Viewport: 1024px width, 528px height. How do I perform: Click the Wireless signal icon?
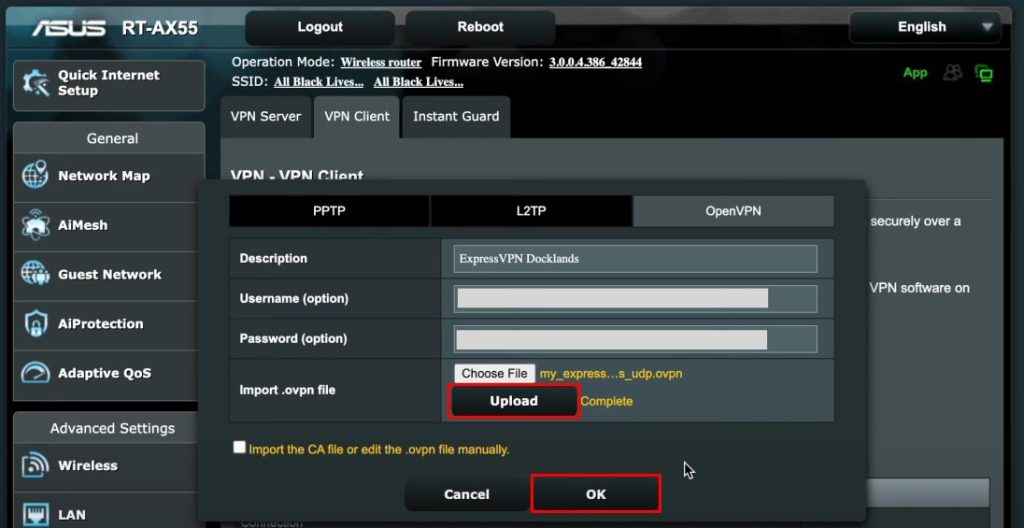[x=35, y=466]
